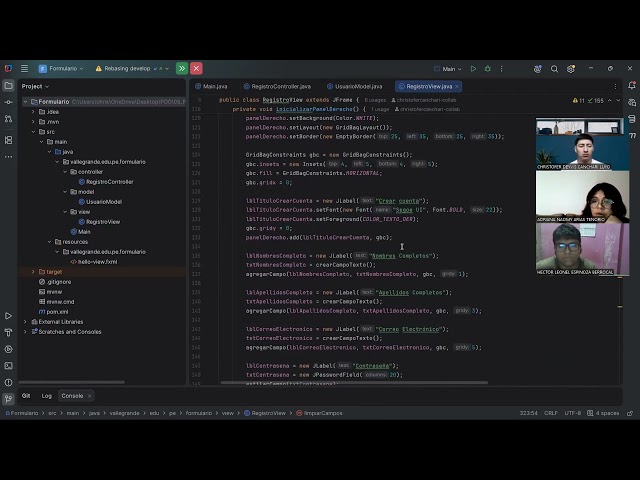Switch to RegistroController.java tab
Viewport: 640px width, 480px height.
tap(277, 87)
